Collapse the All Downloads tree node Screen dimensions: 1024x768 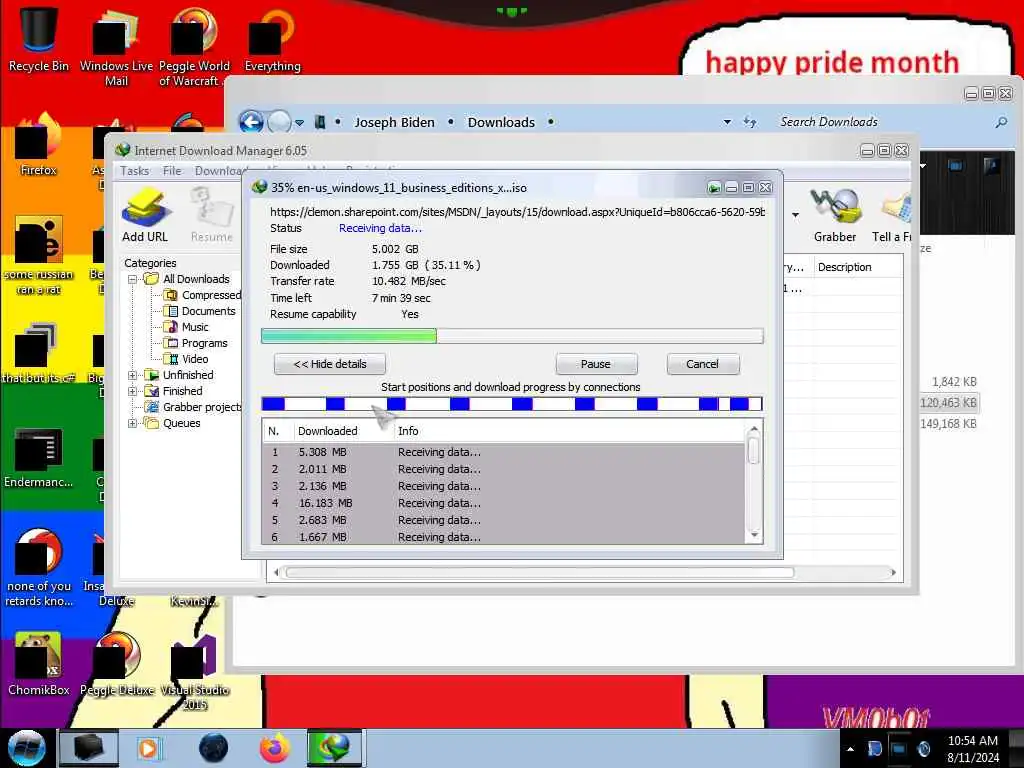(x=133, y=280)
